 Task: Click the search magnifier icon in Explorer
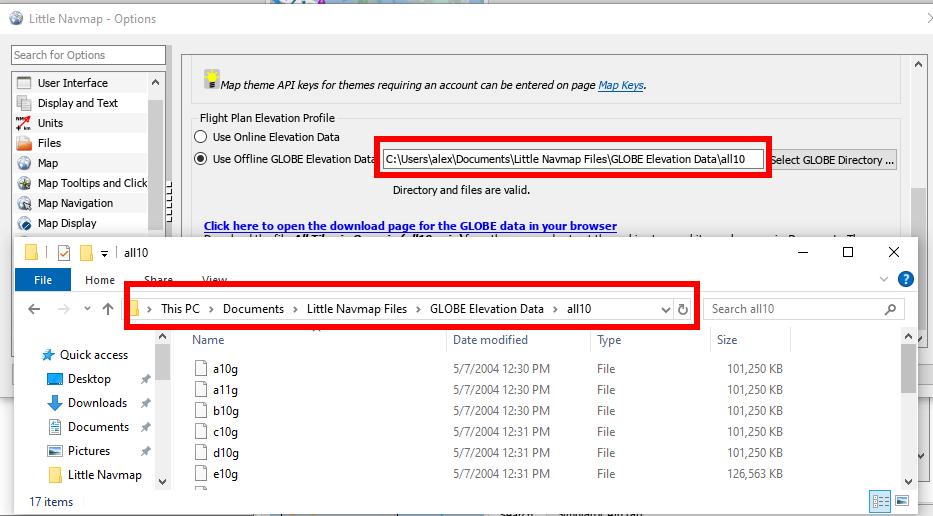click(x=891, y=309)
